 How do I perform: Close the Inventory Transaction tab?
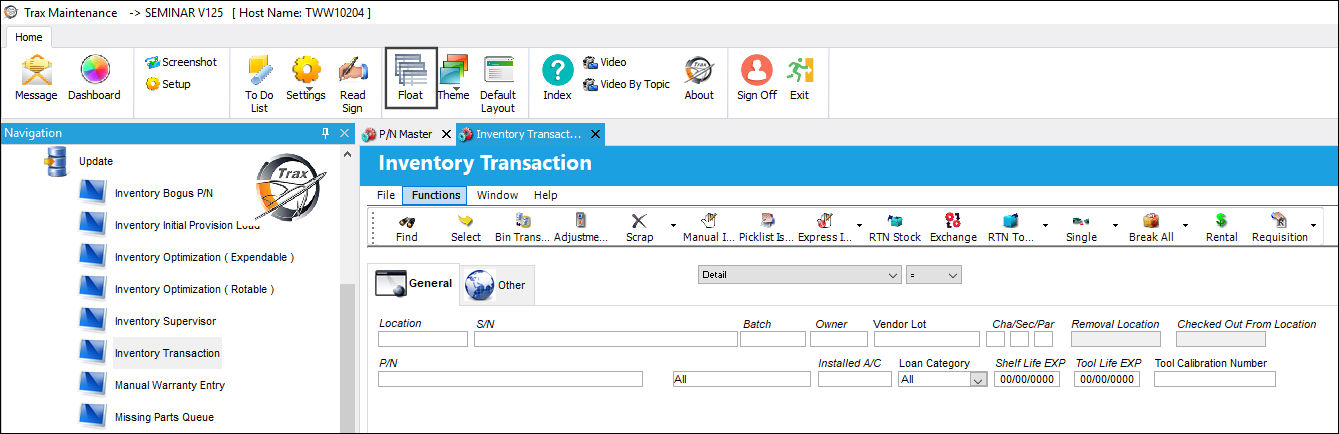[596, 134]
